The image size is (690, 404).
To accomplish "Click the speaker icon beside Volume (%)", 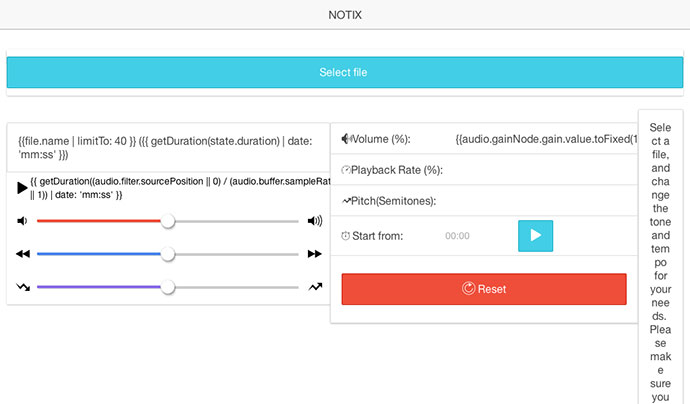I will pos(347,139).
